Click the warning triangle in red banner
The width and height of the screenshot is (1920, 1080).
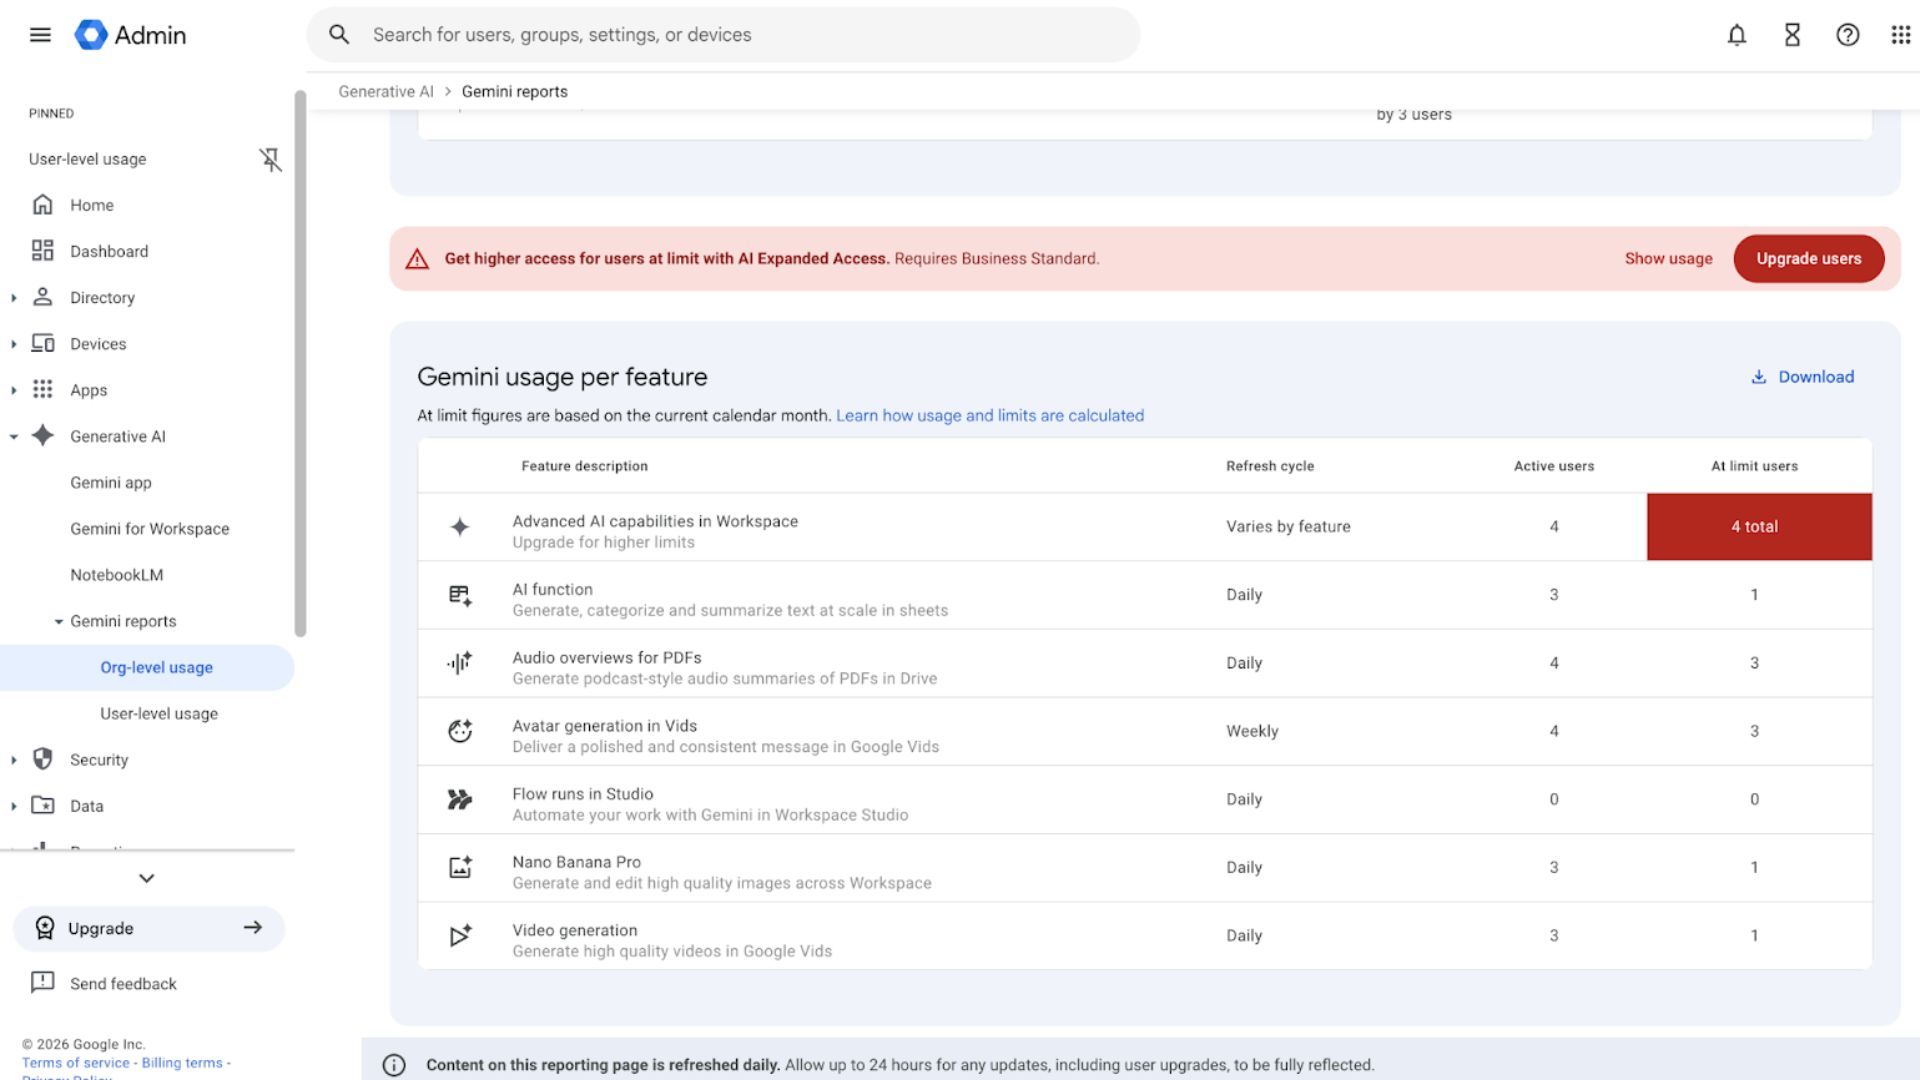[x=417, y=259]
